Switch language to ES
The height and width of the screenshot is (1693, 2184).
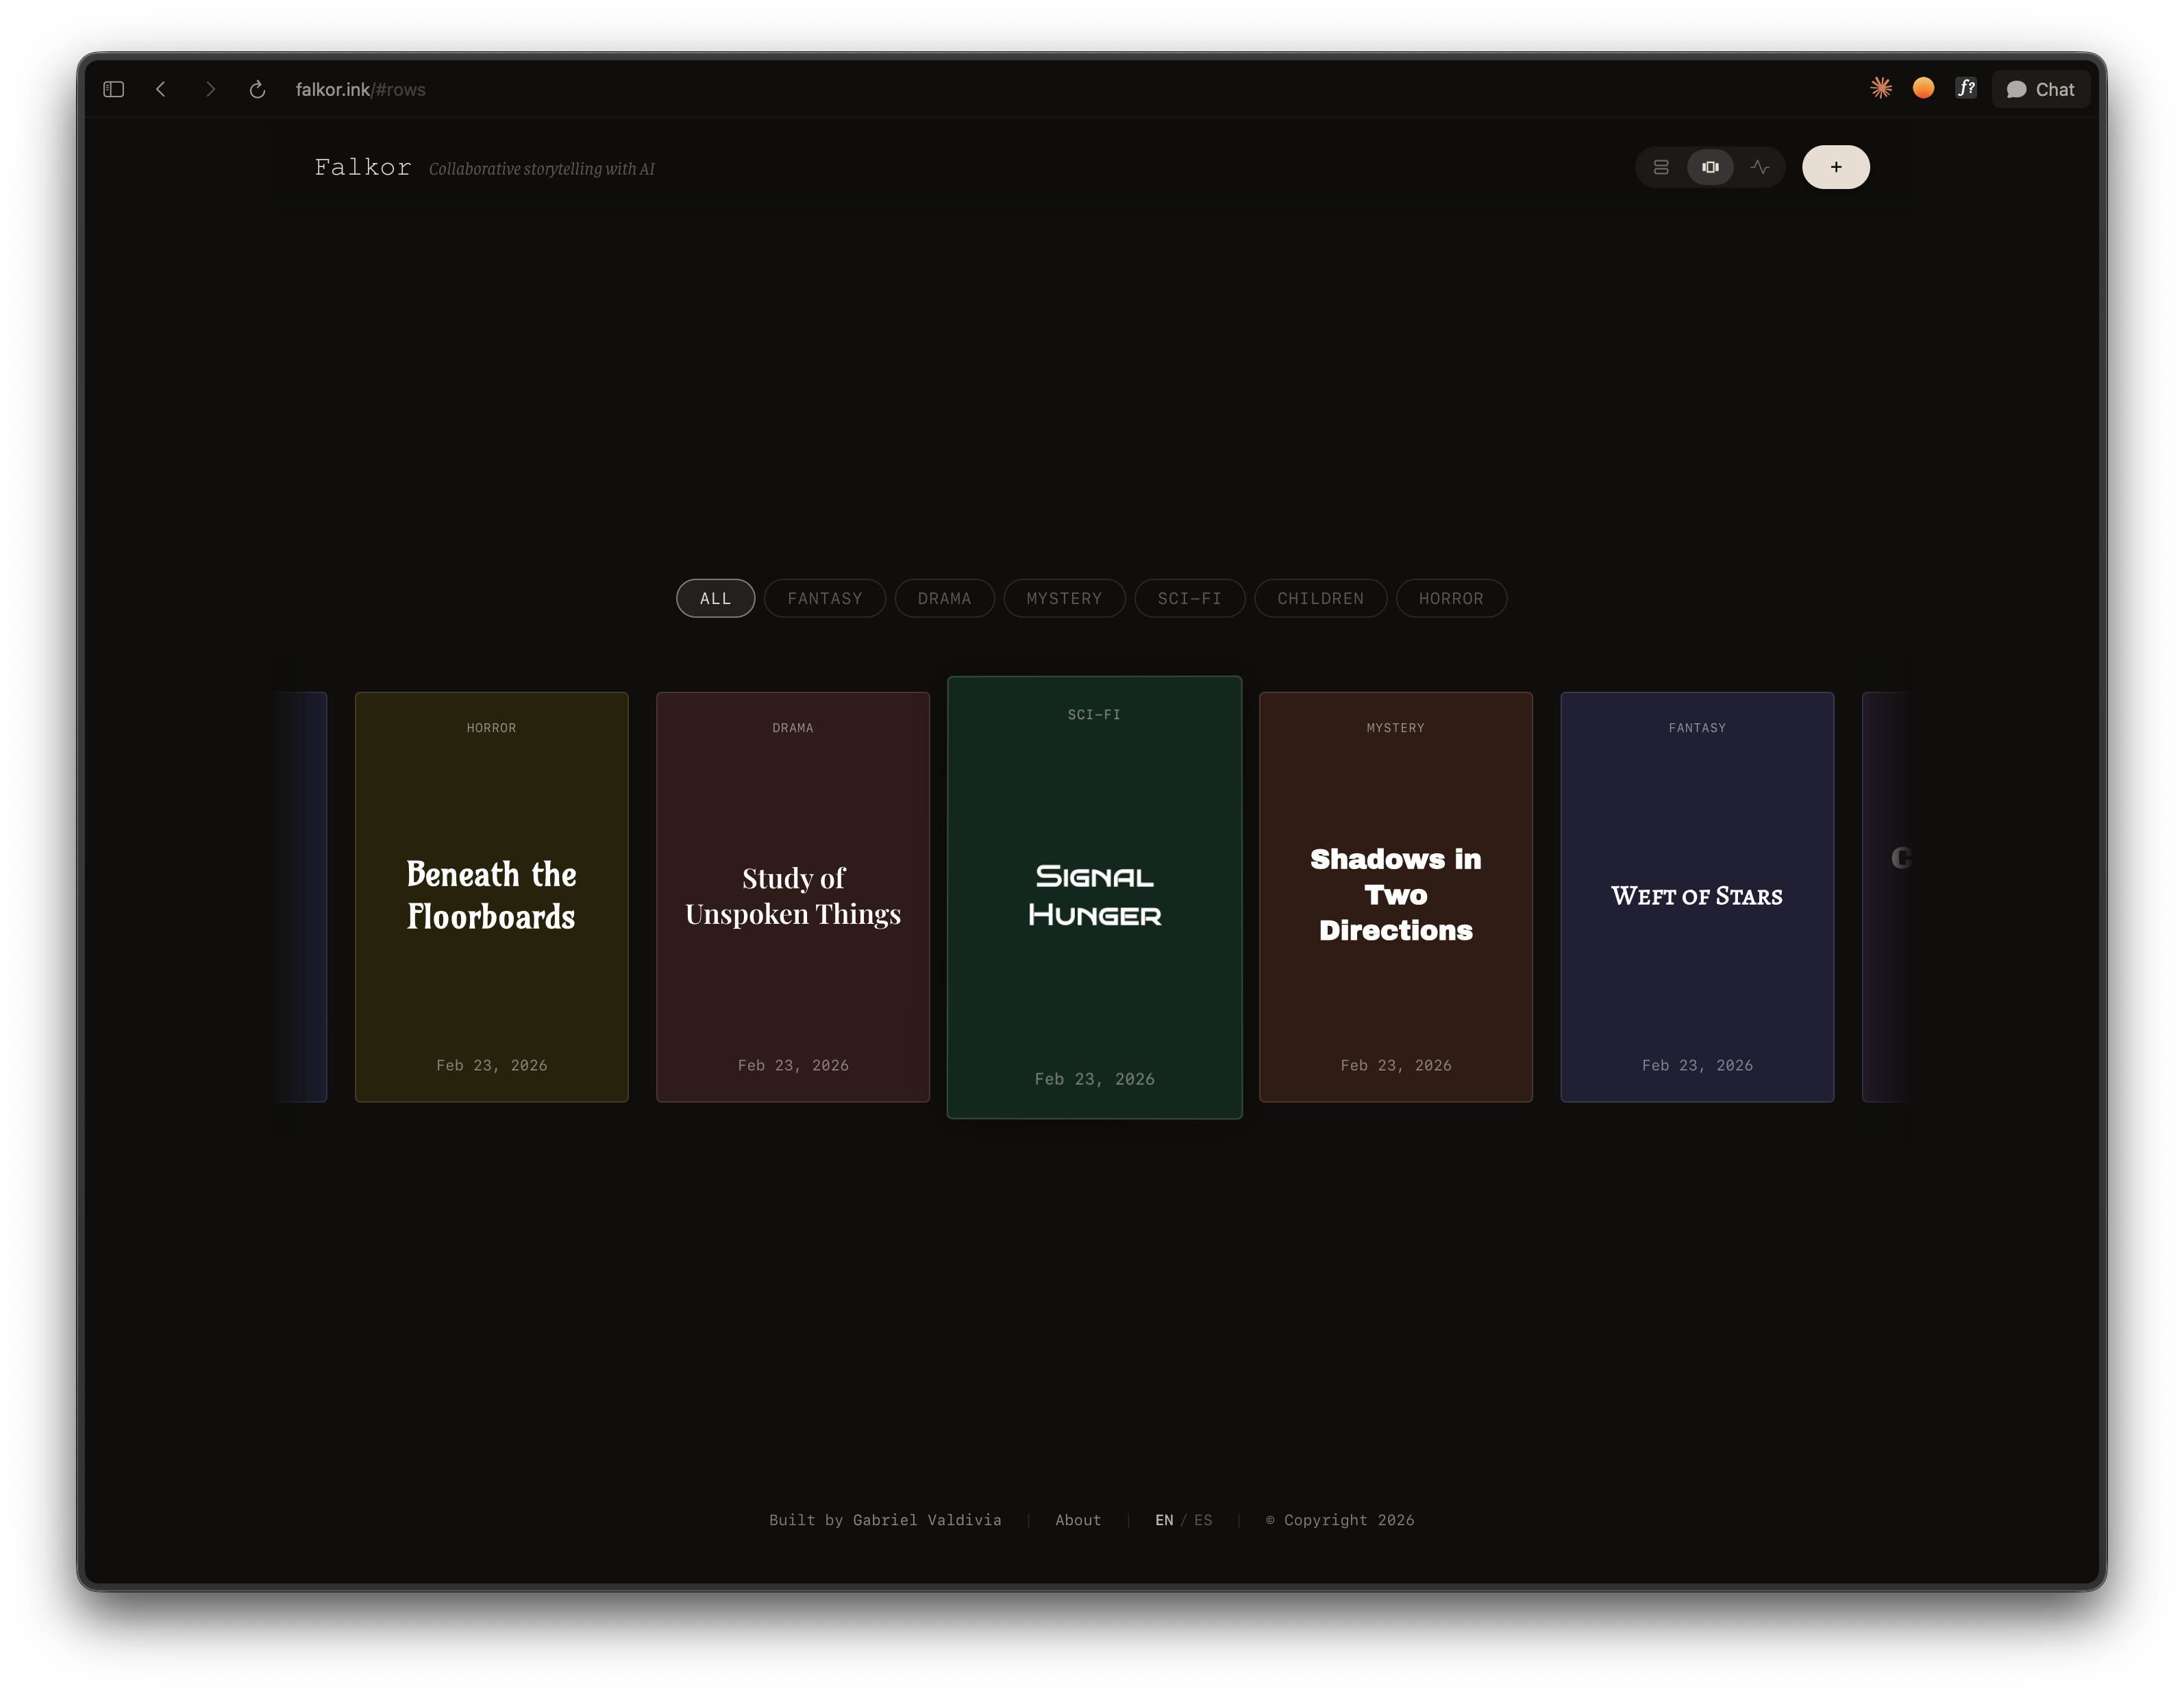(1203, 1520)
